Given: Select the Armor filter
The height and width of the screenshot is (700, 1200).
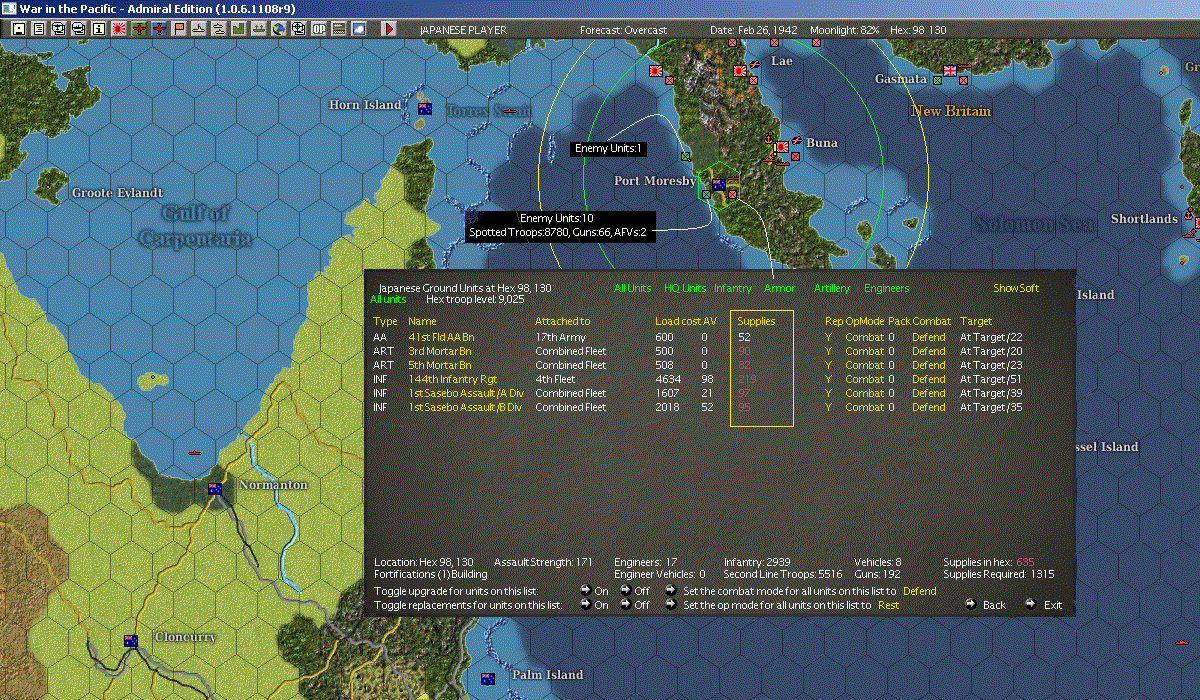Looking at the screenshot, I should pyautogui.click(x=780, y=288).
